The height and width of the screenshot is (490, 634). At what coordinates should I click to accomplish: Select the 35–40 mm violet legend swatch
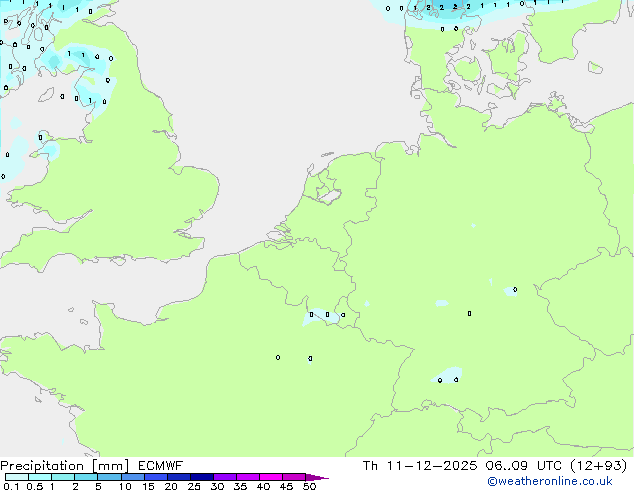pos(248,477)
